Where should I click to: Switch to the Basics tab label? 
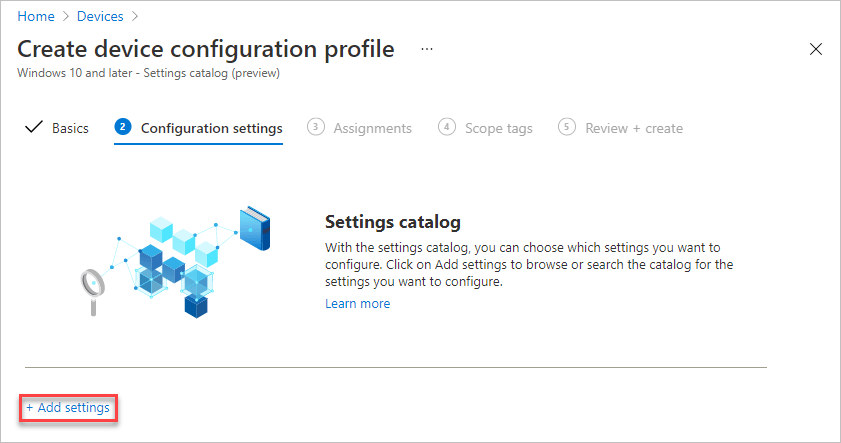[x=70, y=128]
